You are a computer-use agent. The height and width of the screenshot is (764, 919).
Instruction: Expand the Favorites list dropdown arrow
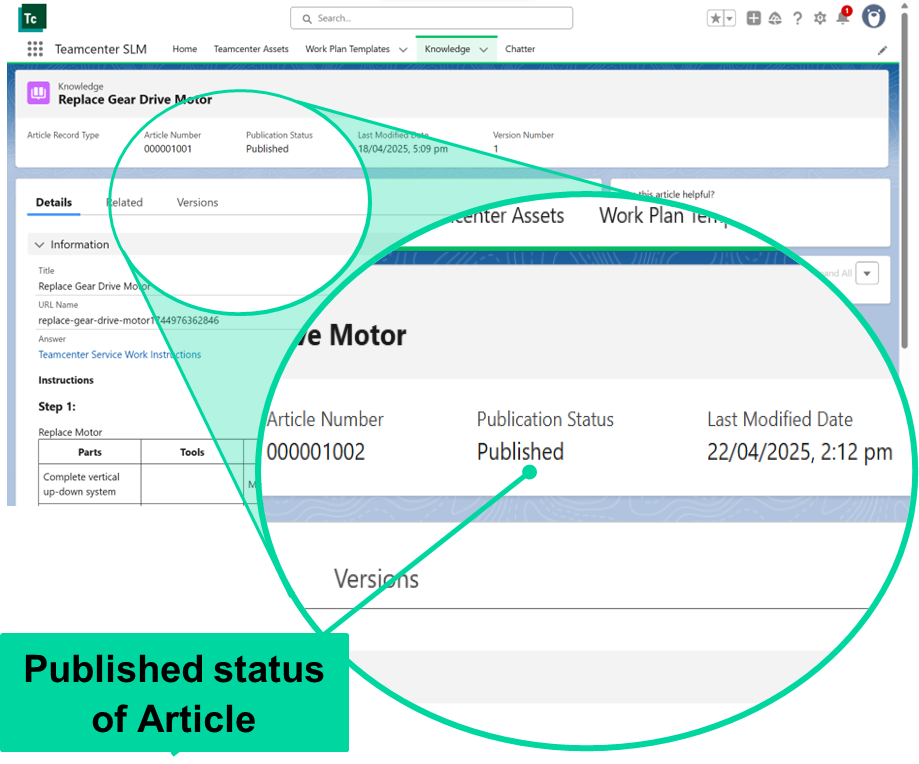pos(730,18)
